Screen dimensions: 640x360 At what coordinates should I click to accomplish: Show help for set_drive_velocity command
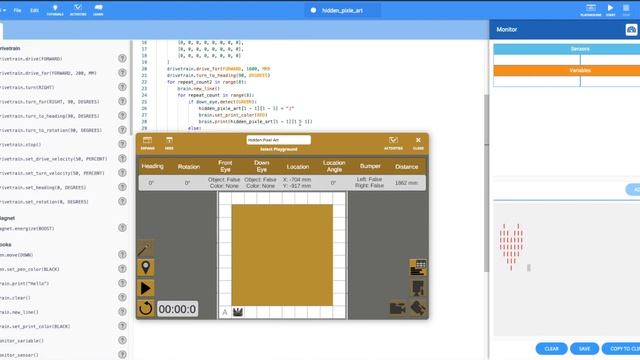pos(122,158)
